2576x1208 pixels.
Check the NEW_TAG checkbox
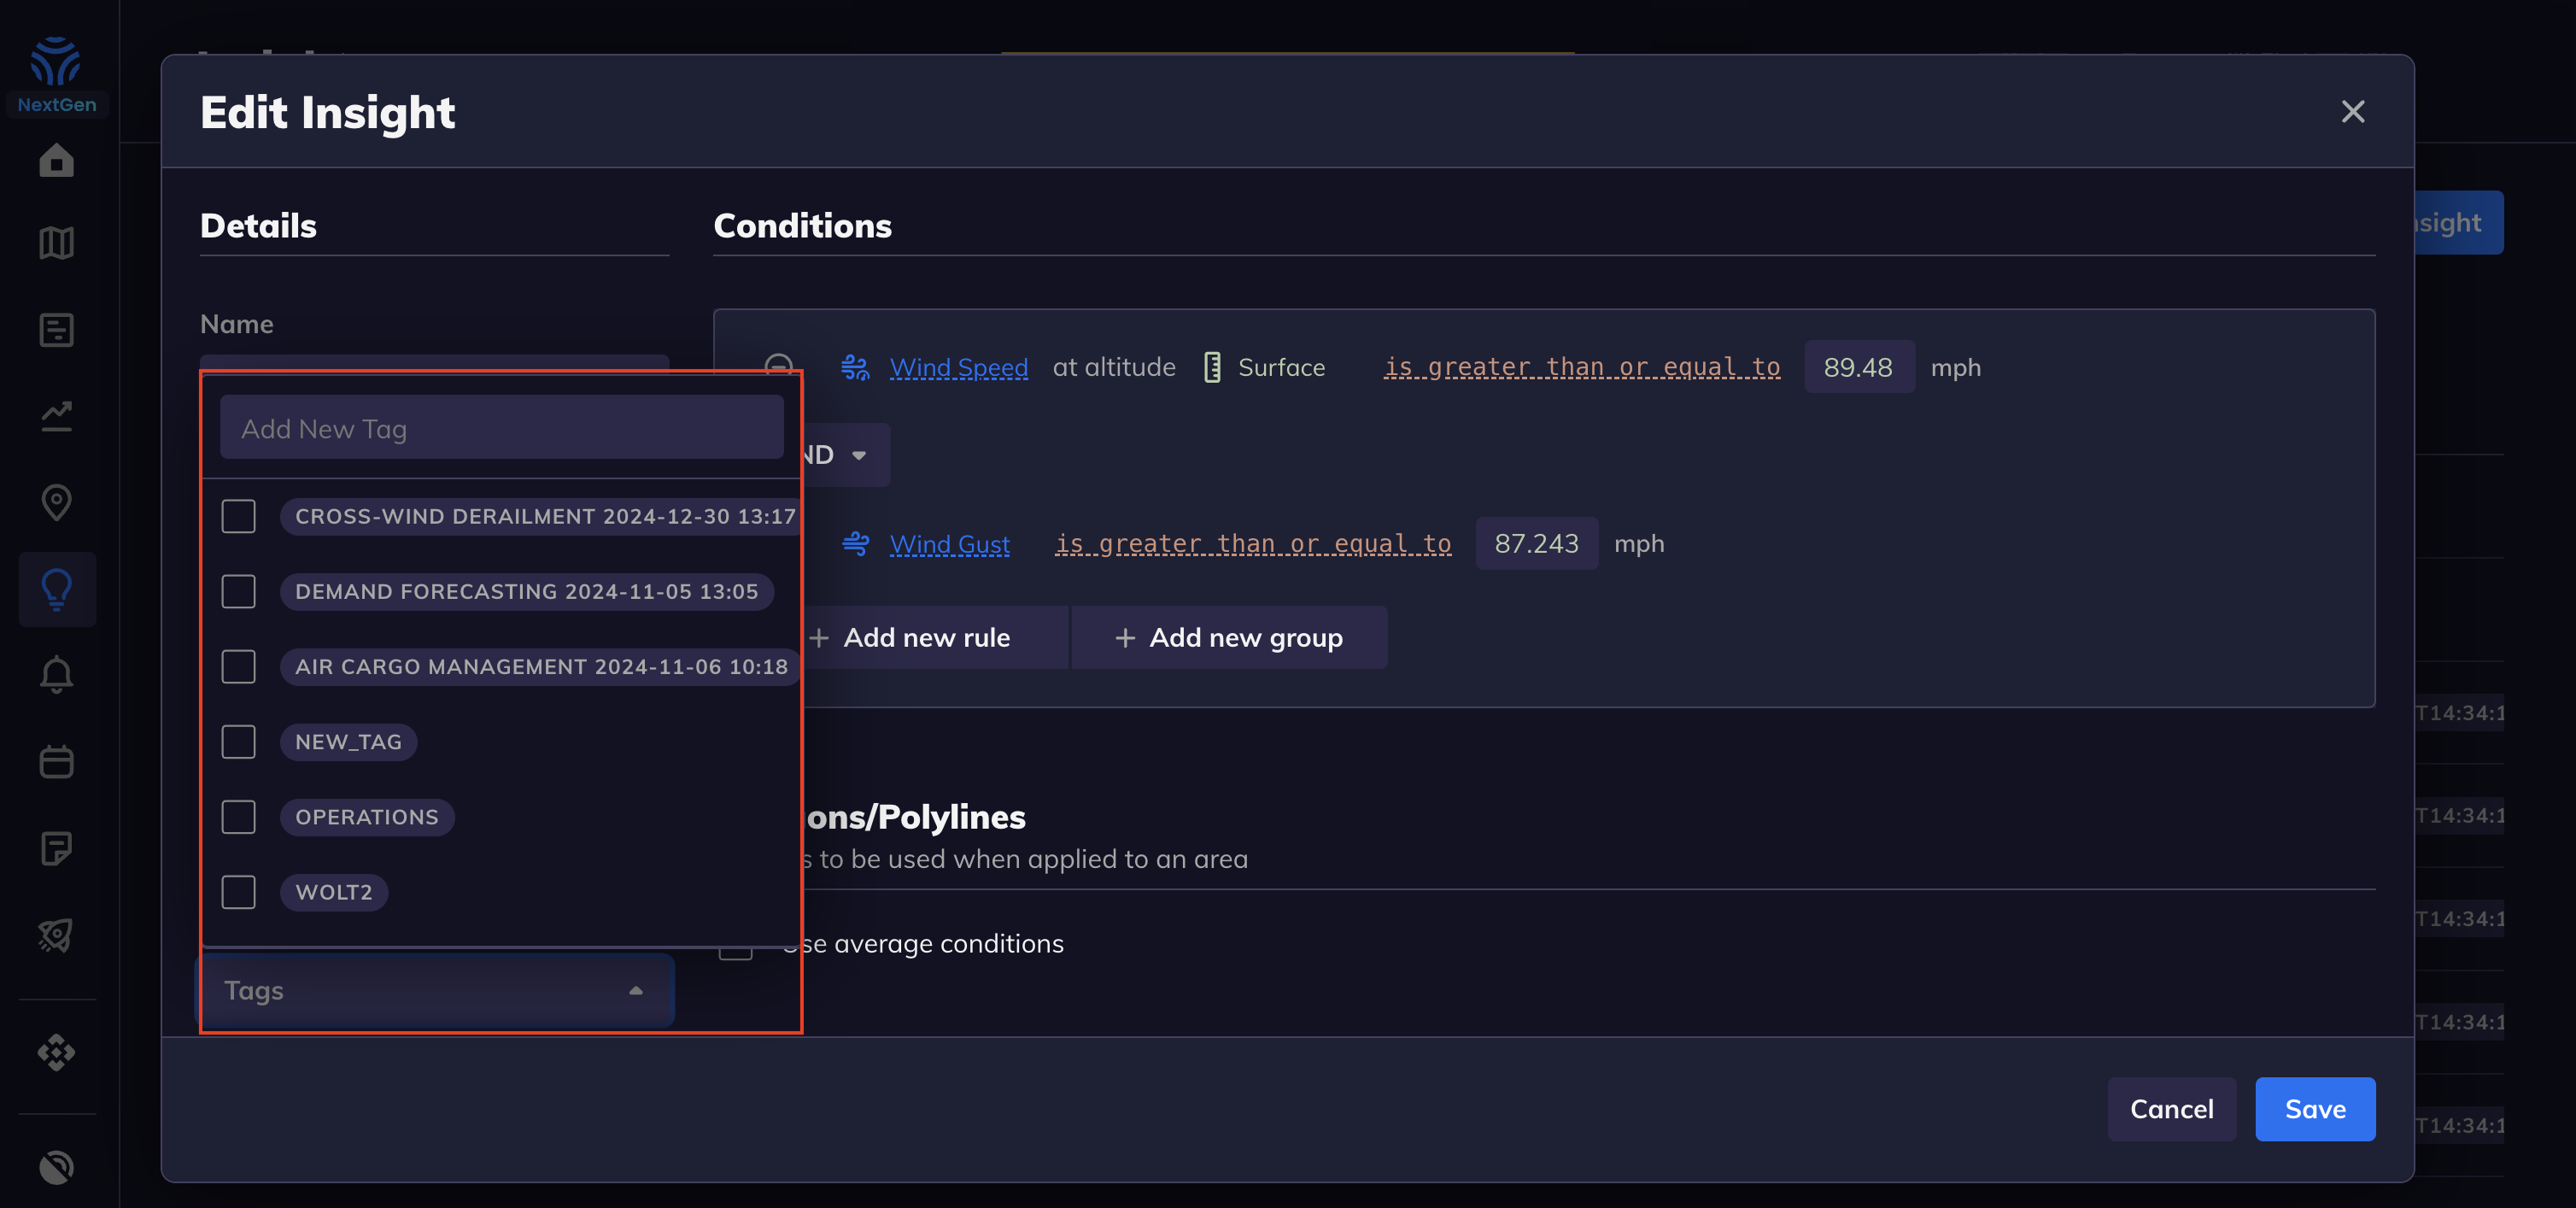238,741
